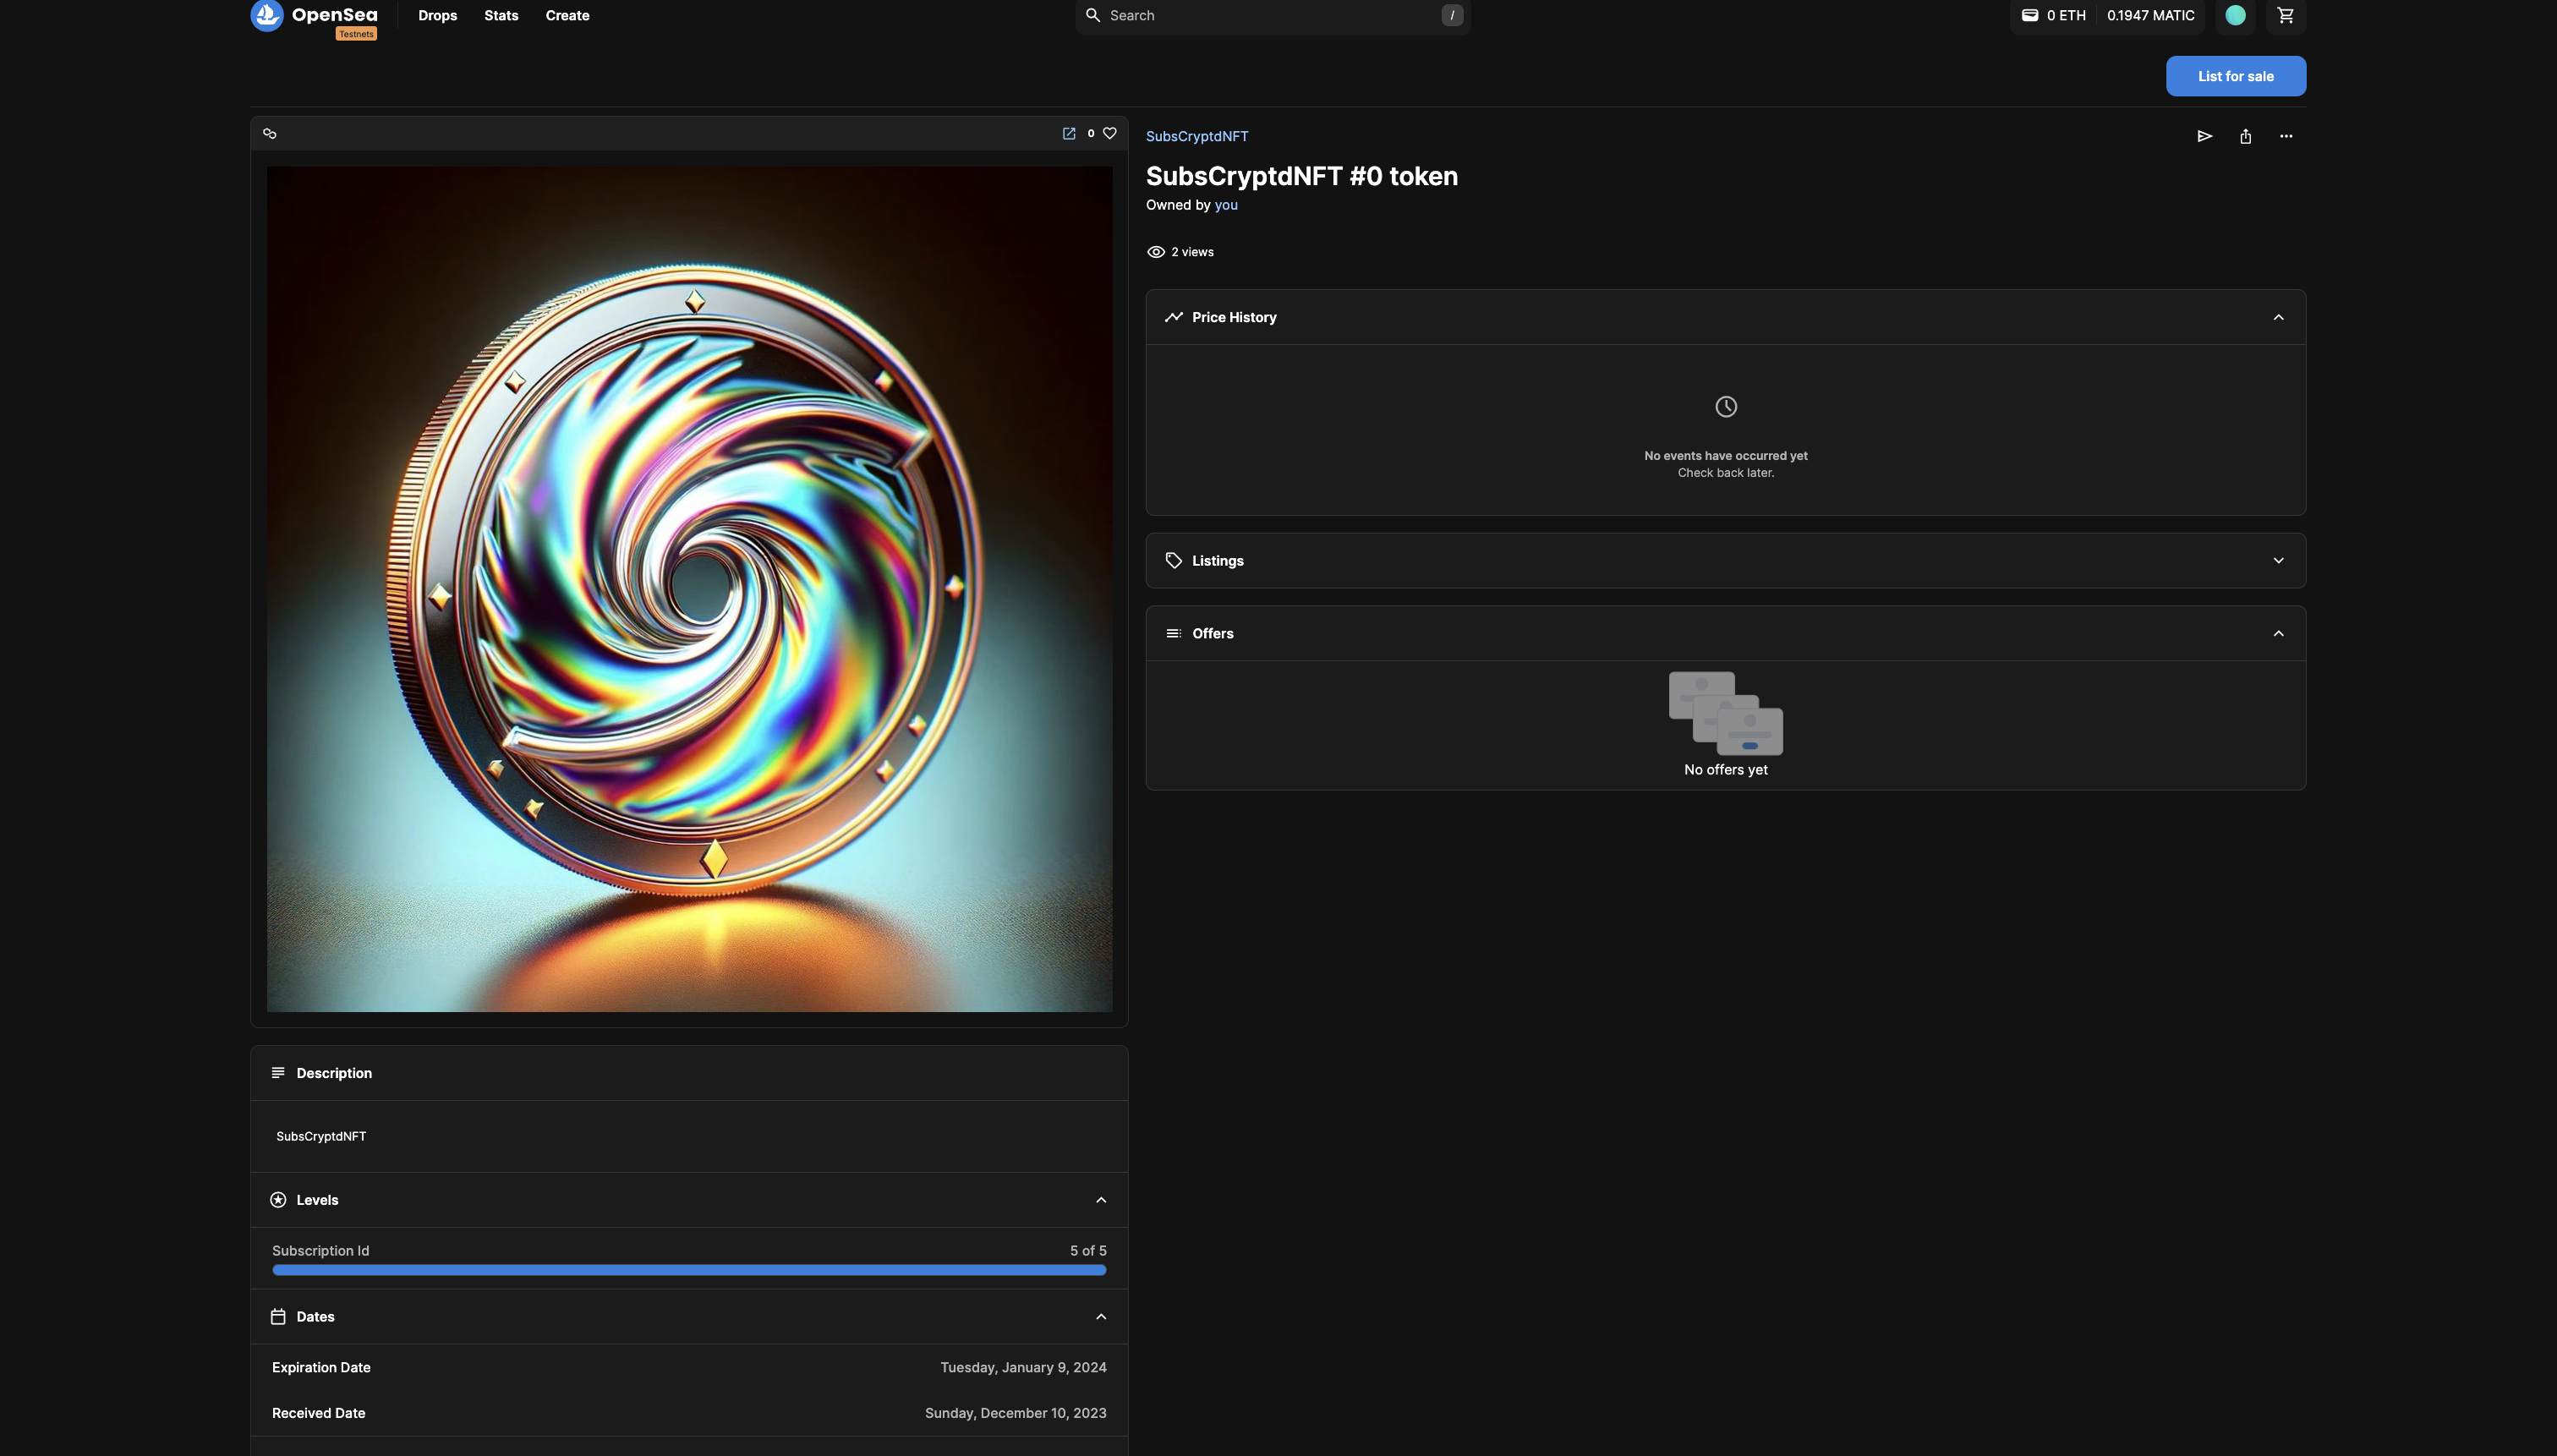Viewport: 2557px width, 1456px height.
Task: Expand the Listings section
Action: (x=2278, y=561)
